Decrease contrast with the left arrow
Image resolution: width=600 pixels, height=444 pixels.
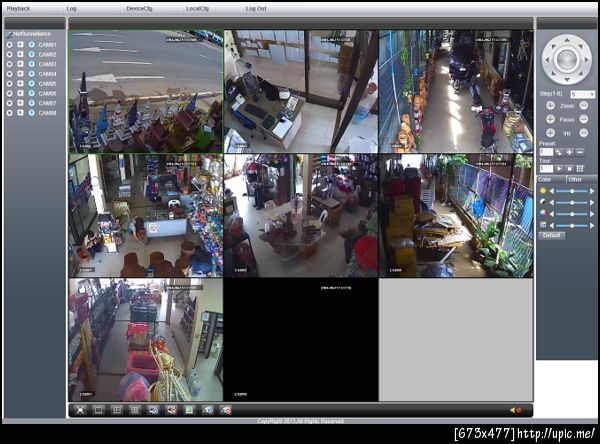coord(552,202)
